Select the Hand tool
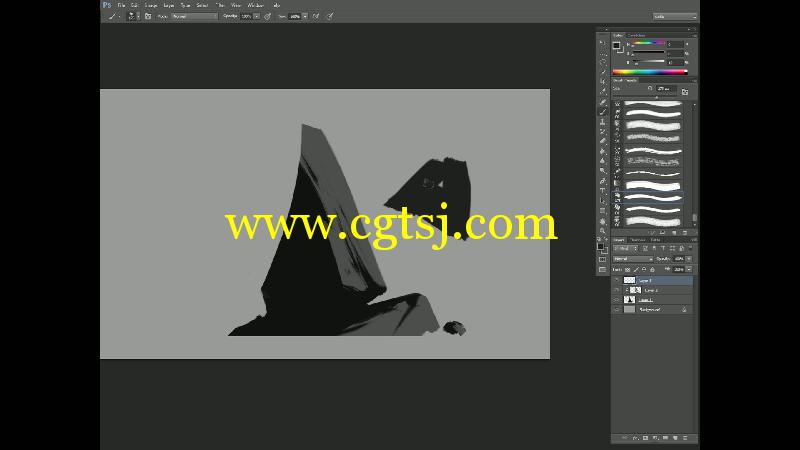 coord(603,221)
